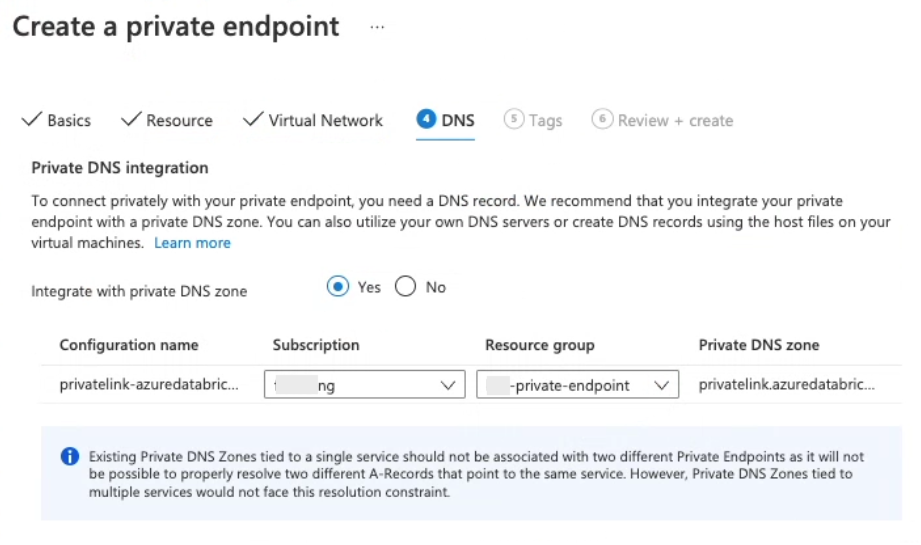Click the Resource group dropdown chevron arrow

(x=661, y=385)
